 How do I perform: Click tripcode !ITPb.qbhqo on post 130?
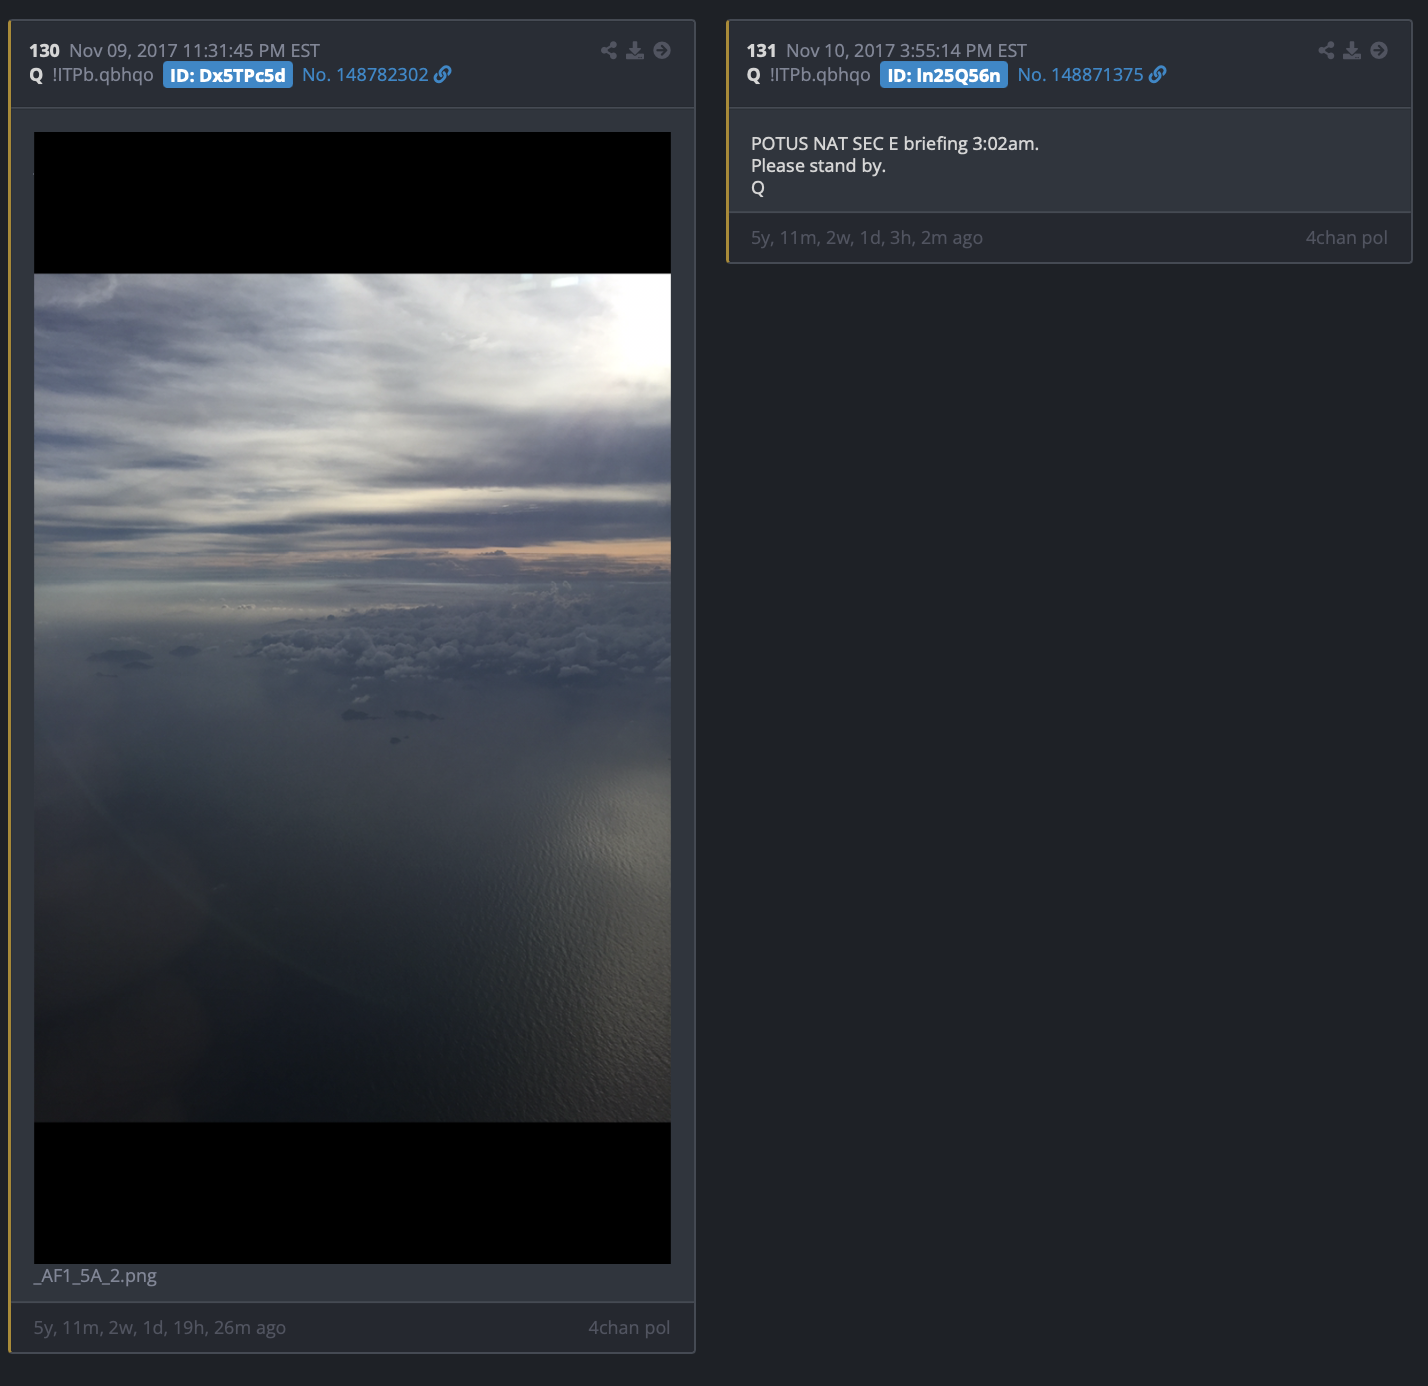[x=103, y=75]
